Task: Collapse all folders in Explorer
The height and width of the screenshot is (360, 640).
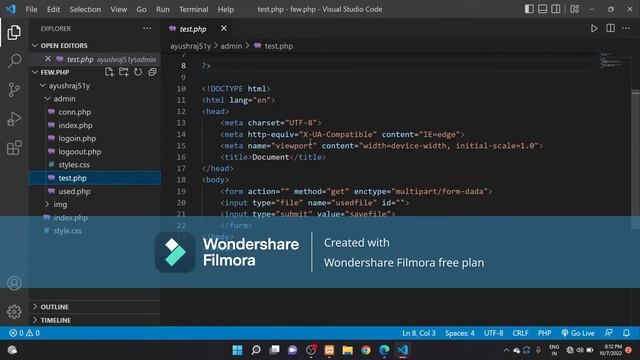Action: click(x=152, y=72)
